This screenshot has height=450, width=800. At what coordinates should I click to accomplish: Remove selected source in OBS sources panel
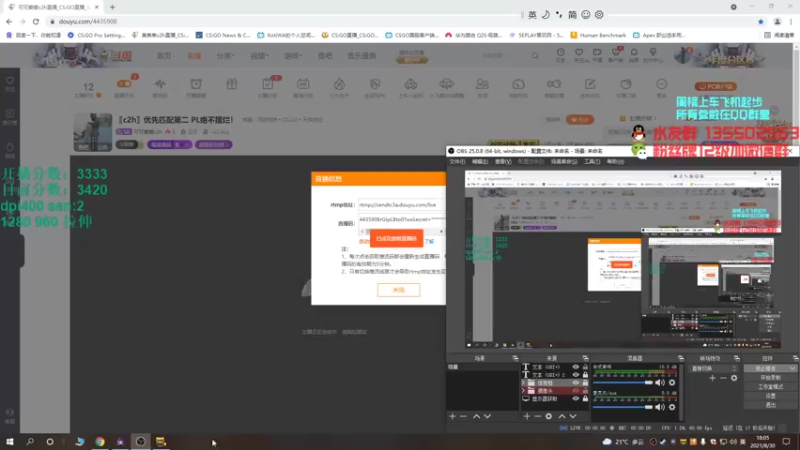click(537, 416)
